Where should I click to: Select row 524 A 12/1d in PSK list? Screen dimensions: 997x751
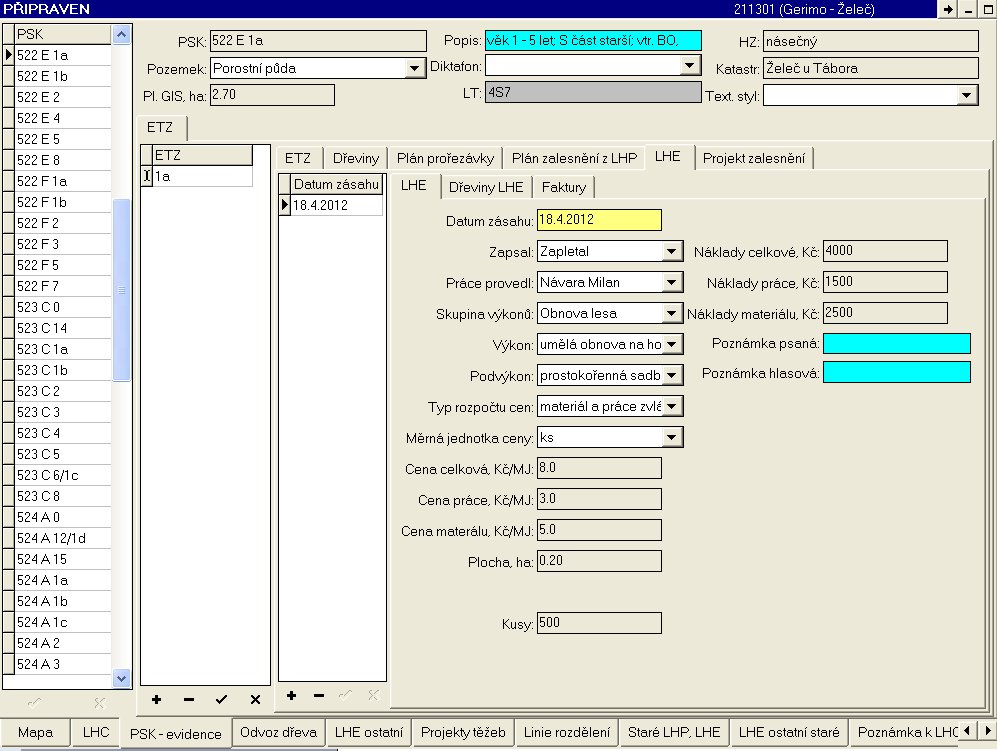tap(63, 538)
